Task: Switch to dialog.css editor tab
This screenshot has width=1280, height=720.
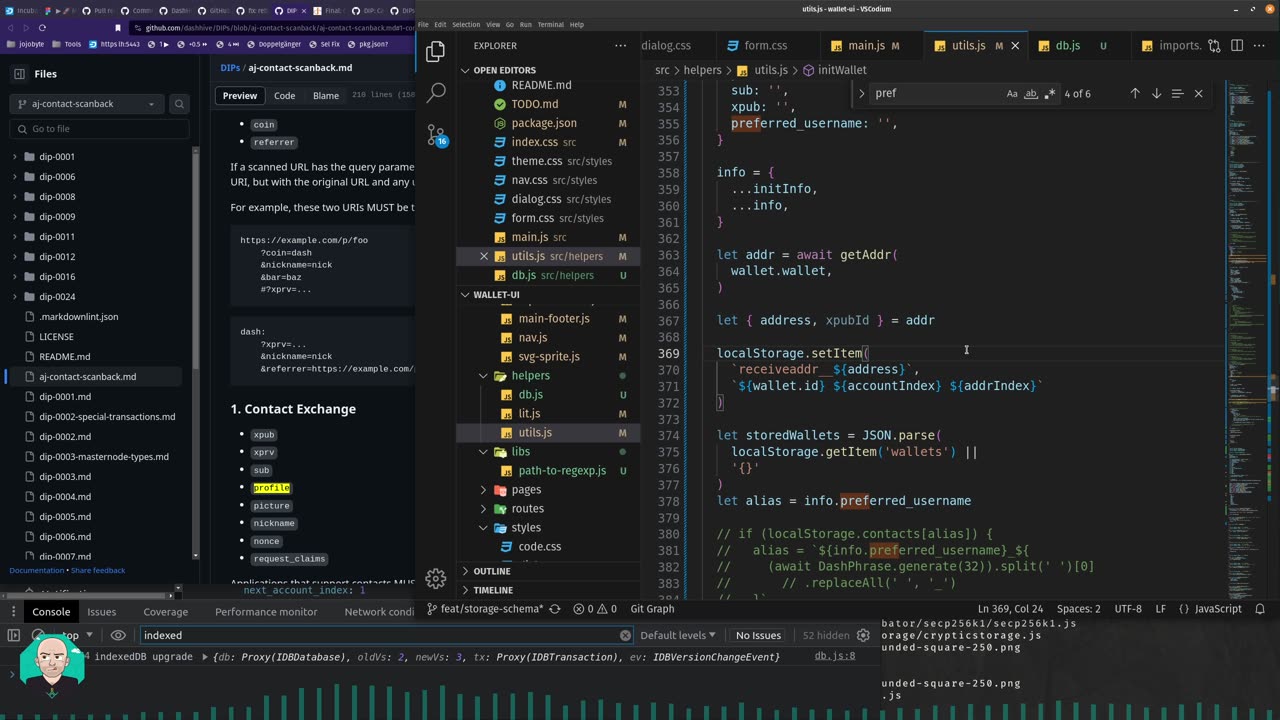Action: 666,46
